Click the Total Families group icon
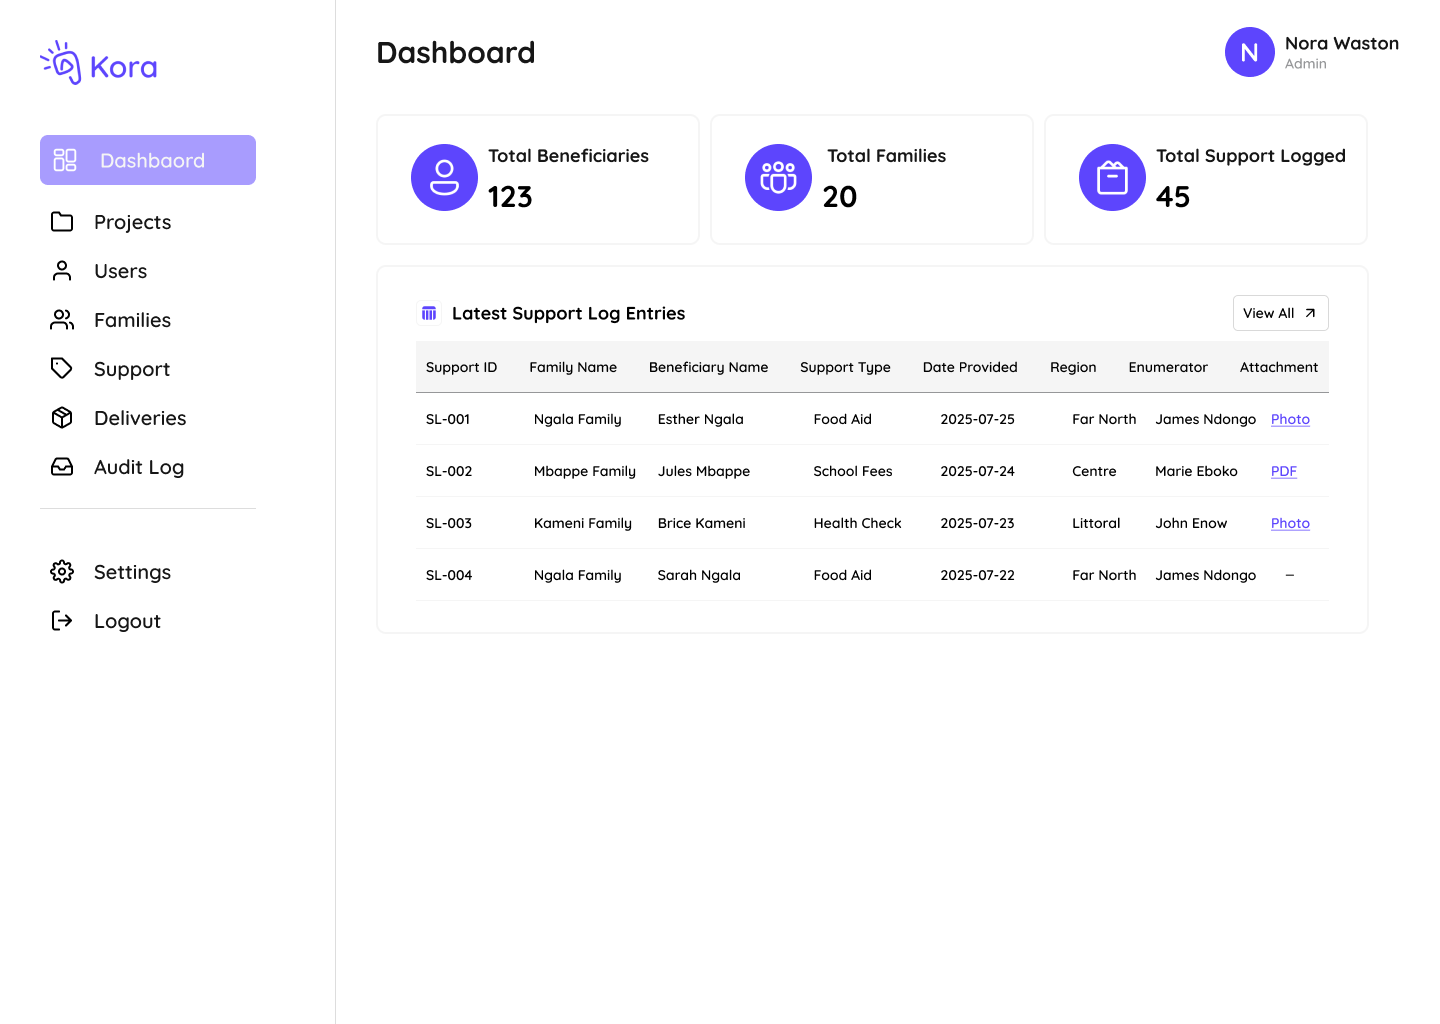This screenshot has height=1024, width=1440. click(x=778, y=177)
